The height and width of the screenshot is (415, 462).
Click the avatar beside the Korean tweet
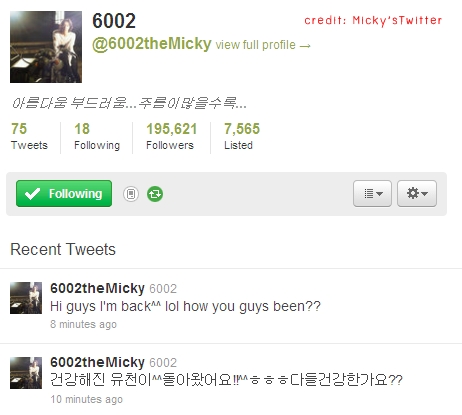(26, 373)
